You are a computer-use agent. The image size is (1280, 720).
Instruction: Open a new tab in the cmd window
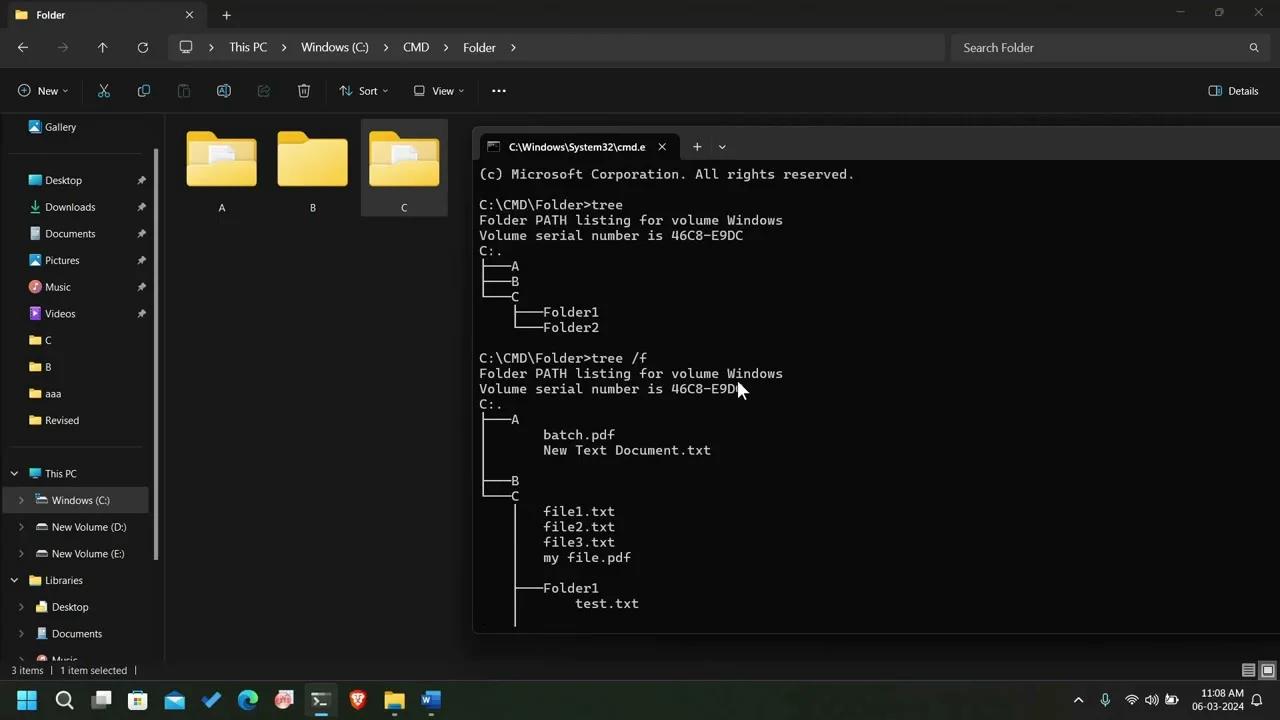click(x=697, y=147)
